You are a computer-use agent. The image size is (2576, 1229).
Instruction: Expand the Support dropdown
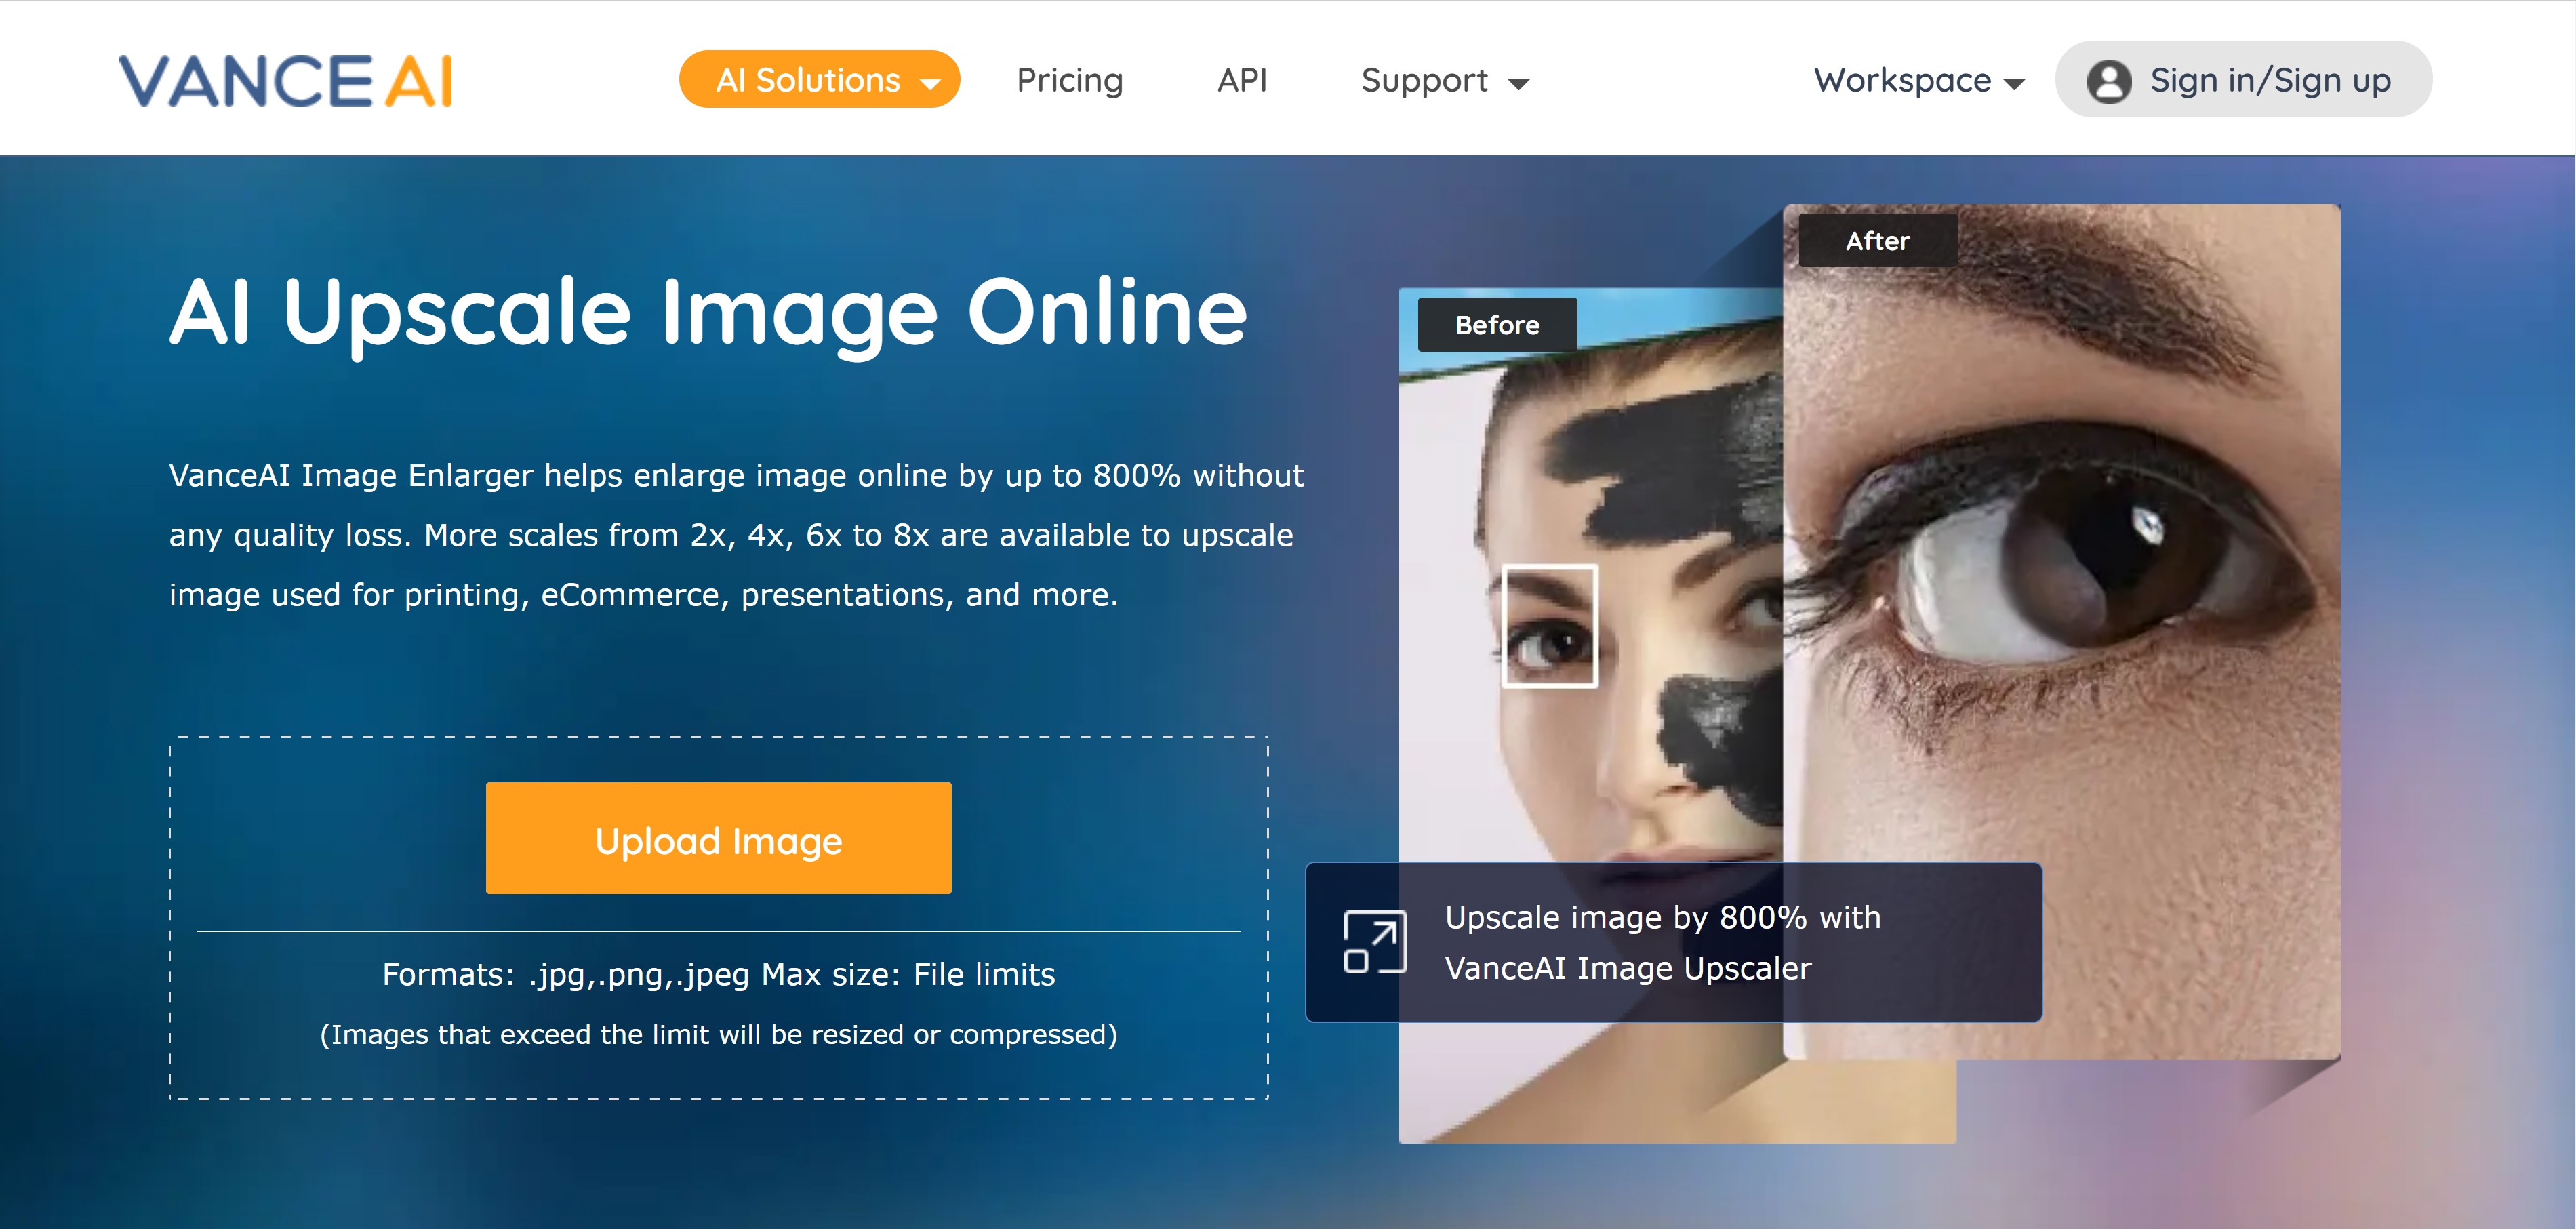coord(1445,80)
